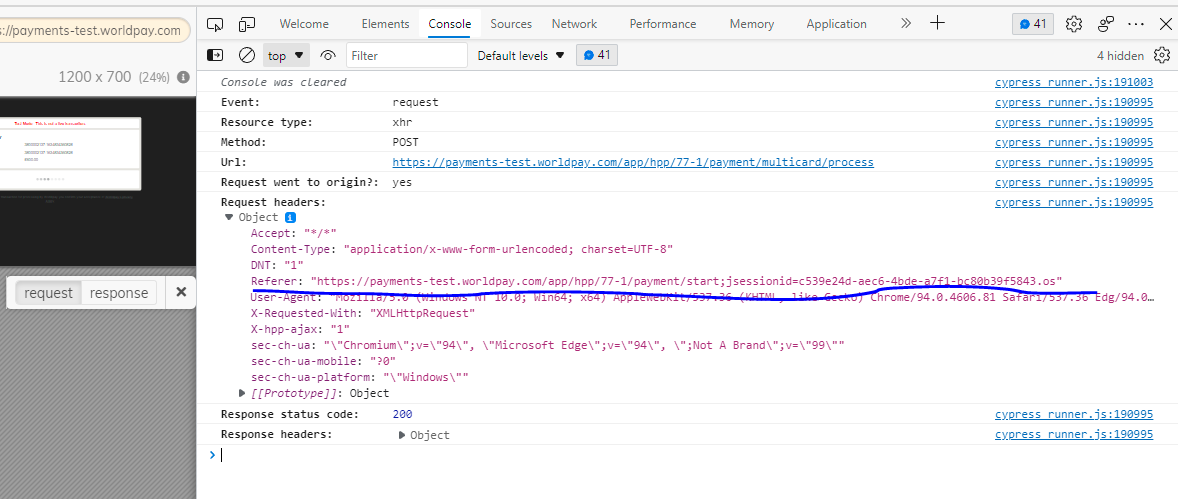Open the feedback/person icon in tab bar
The height and width of the screenshot is (499, 1178).
coord(1105,24)
